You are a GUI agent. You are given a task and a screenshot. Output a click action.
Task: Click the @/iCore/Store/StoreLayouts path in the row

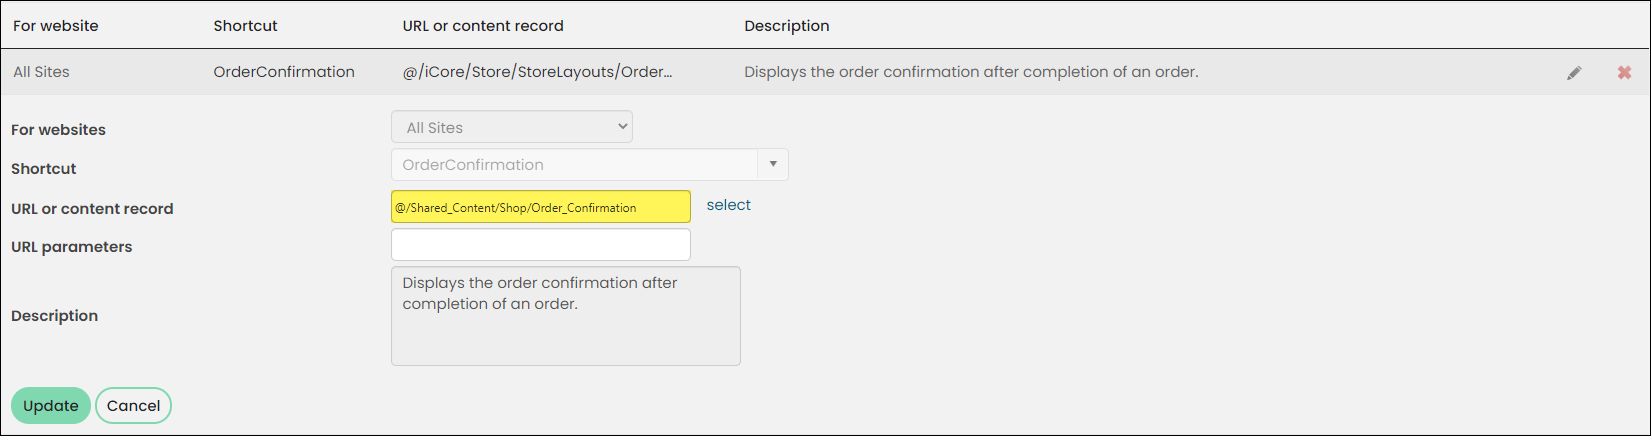537,72
